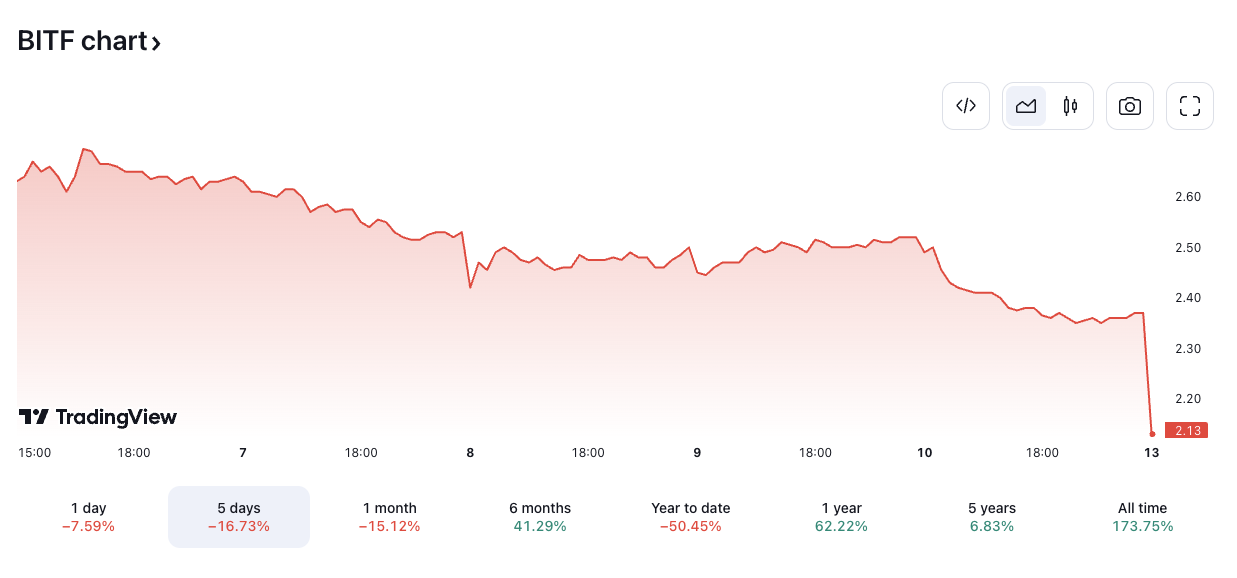Activate the 1 day timeframe

pyautogui.click(x=88, y=516)
